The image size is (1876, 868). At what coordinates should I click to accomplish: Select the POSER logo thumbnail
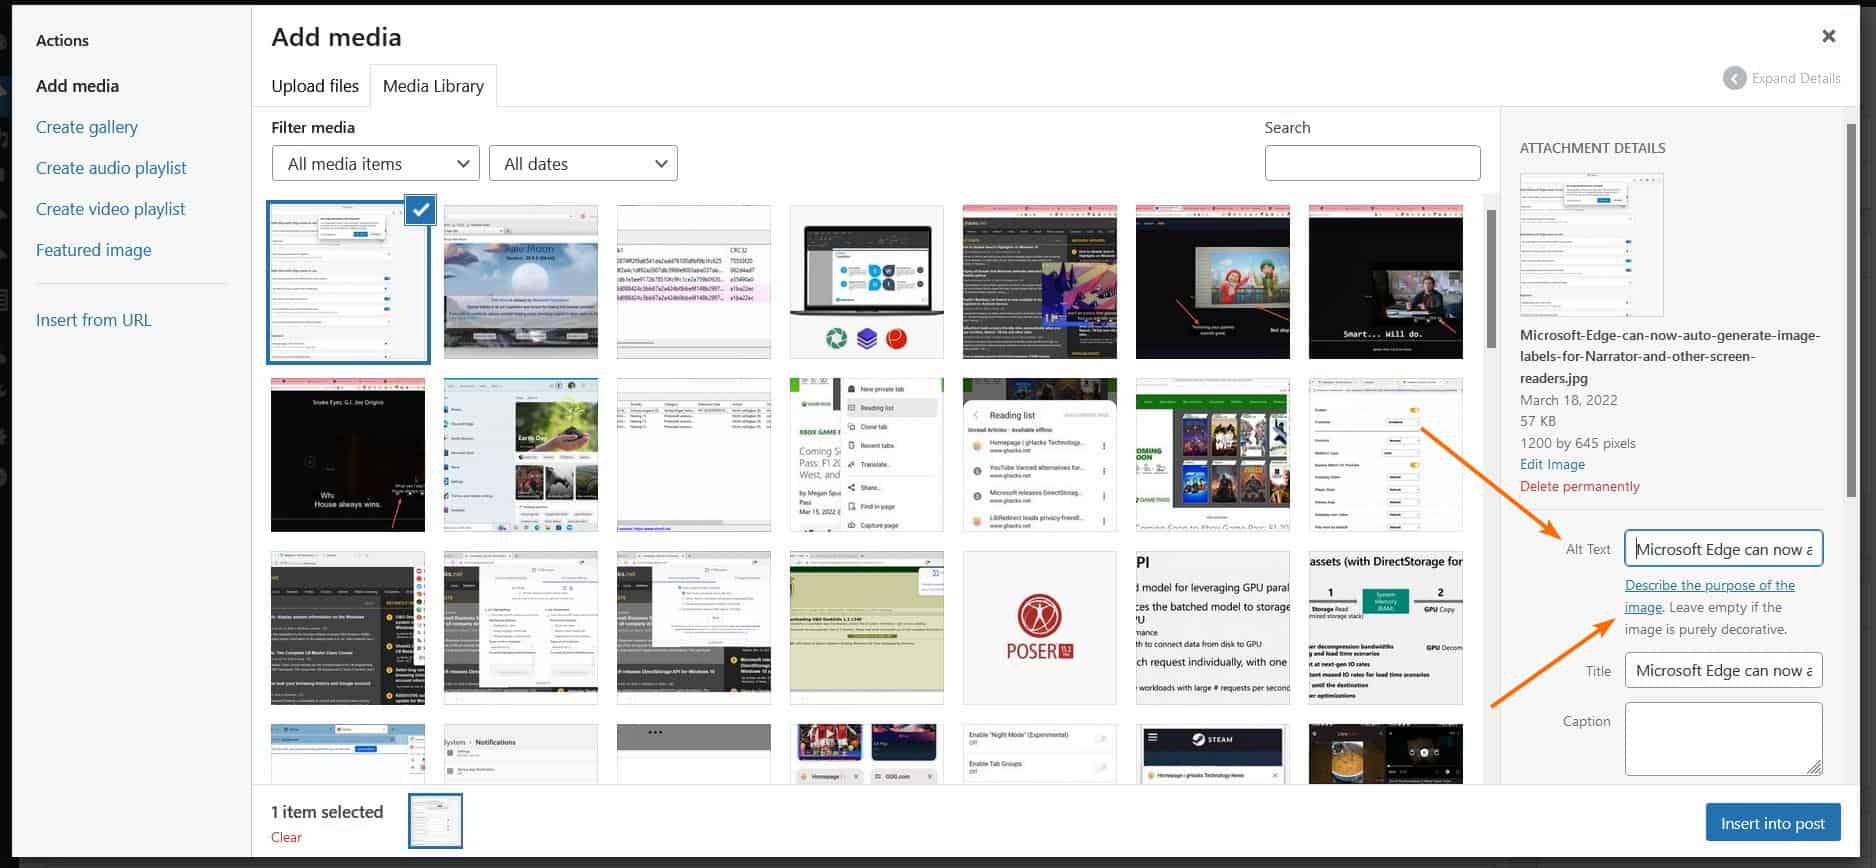[1039, 628]
